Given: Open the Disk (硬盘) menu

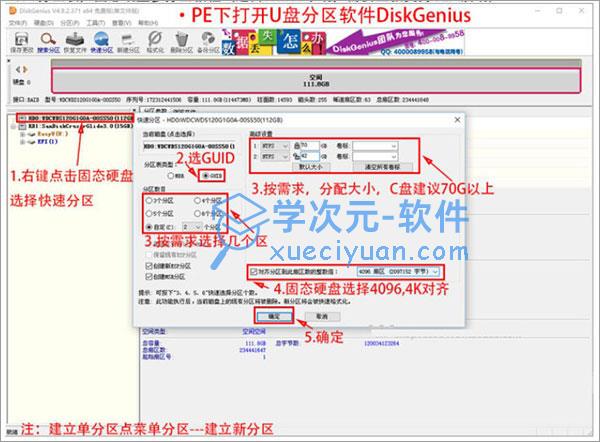Looking at the screenshot, I should 44,23.
